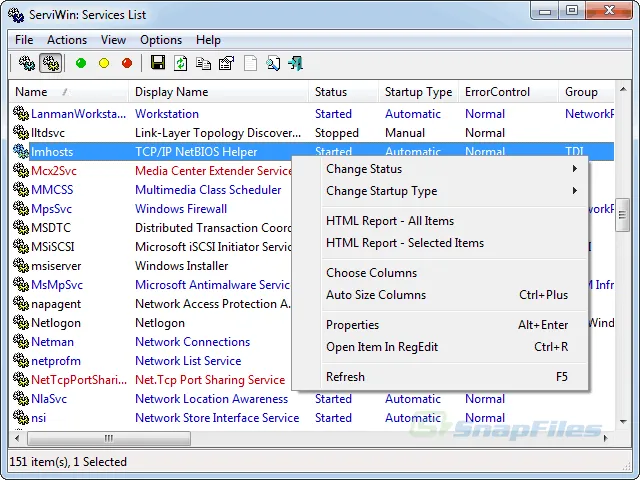640x480 pixels.
Task: Save selected items with the floppy icon
Action: [158, 63]
